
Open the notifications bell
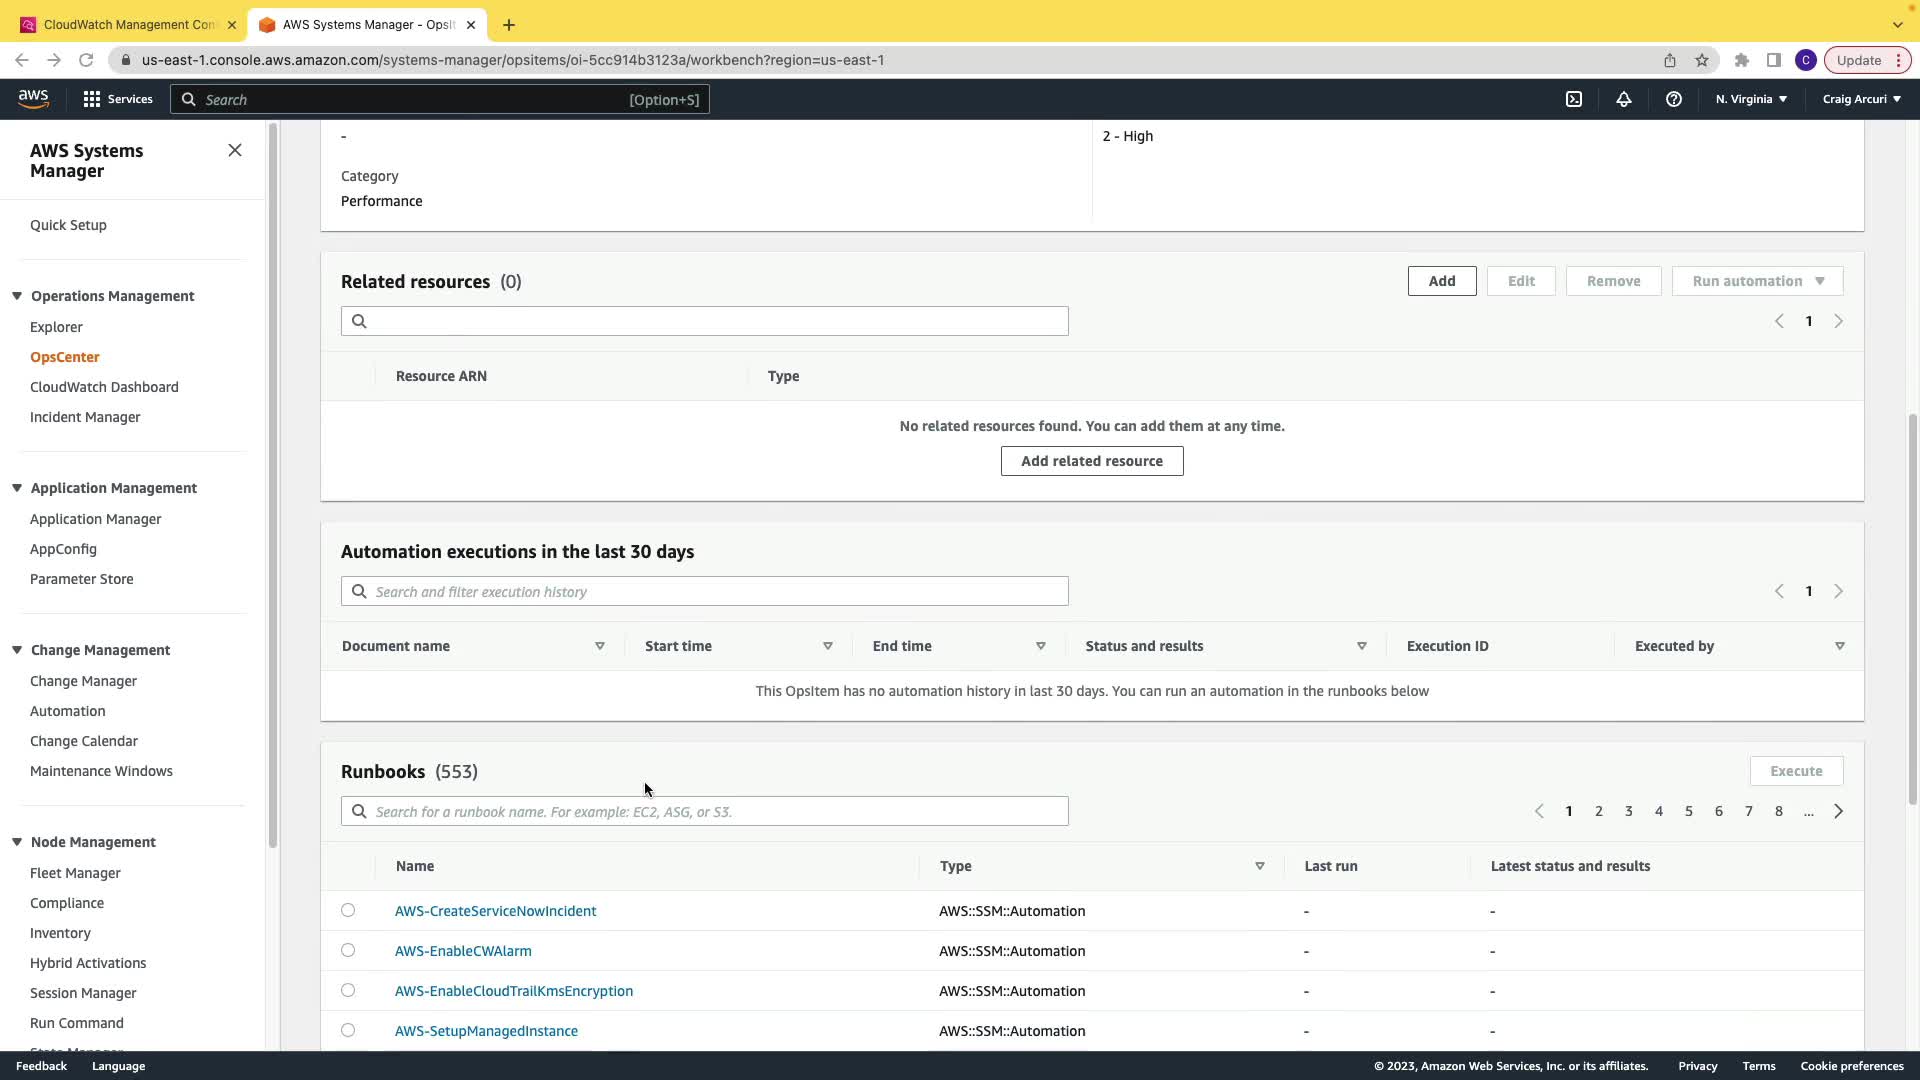pos(1624,99)
